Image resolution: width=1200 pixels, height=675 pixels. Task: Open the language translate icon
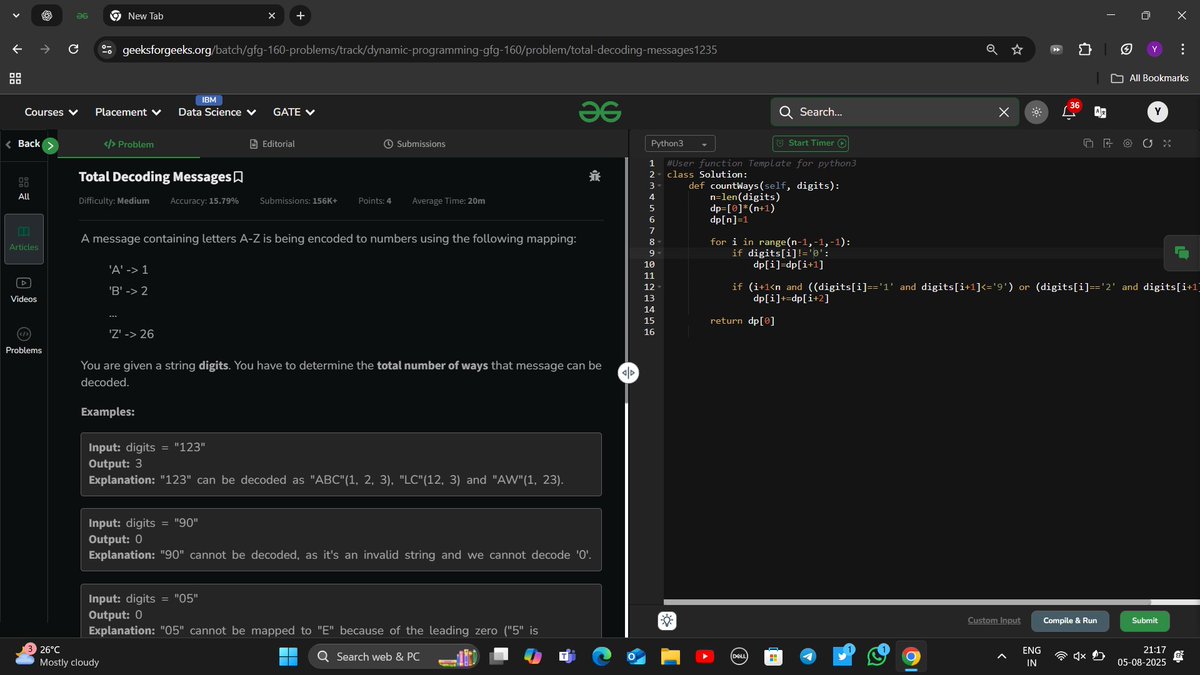pyautogui.click(x=1100, y=113)
